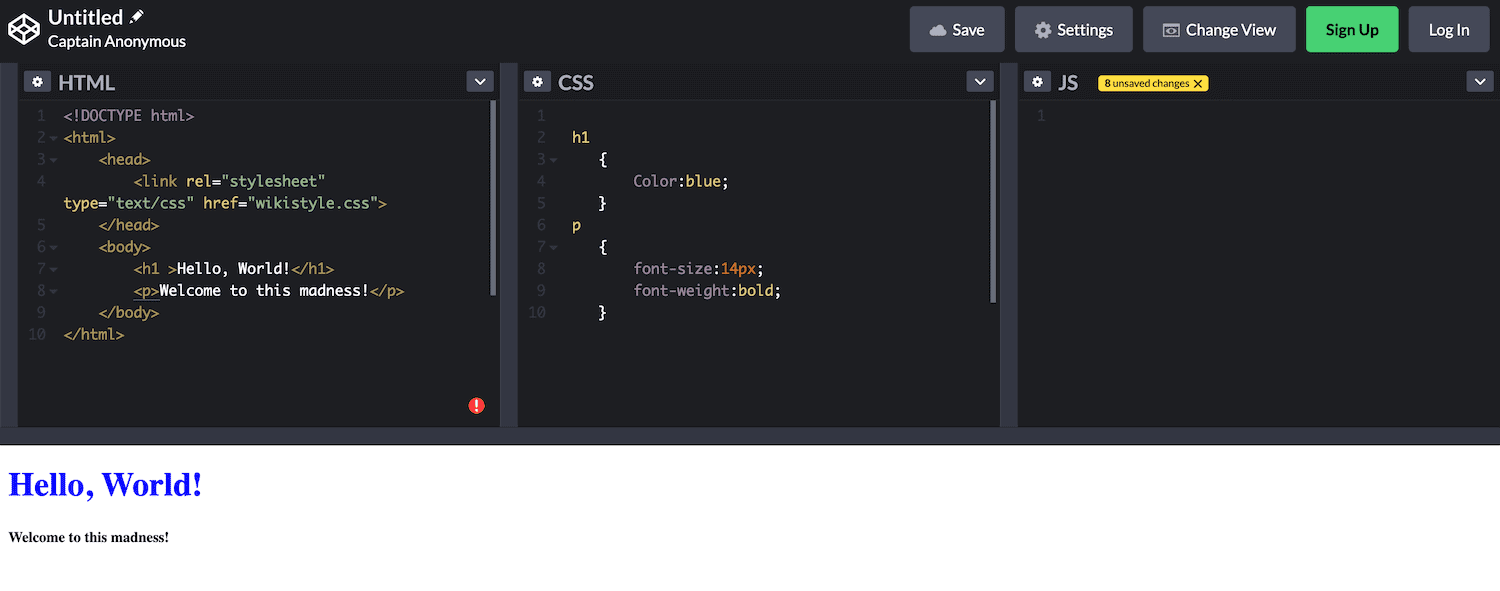Dismiss the unsaved changes badge
The height and width of the screenshot is (591, 1500).
pos(1198,83)
